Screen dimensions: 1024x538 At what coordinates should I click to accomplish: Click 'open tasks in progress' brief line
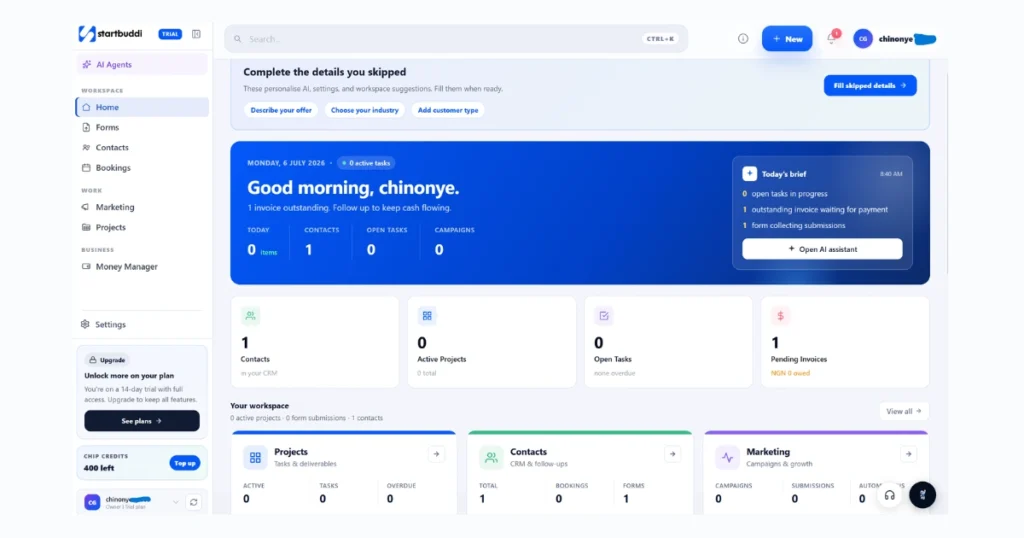789,194
